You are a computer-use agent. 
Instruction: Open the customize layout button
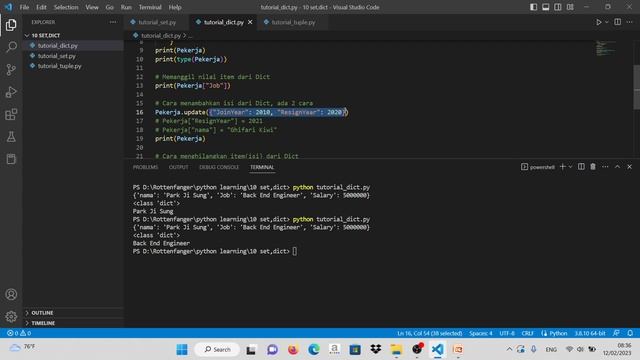click(570, 7)
